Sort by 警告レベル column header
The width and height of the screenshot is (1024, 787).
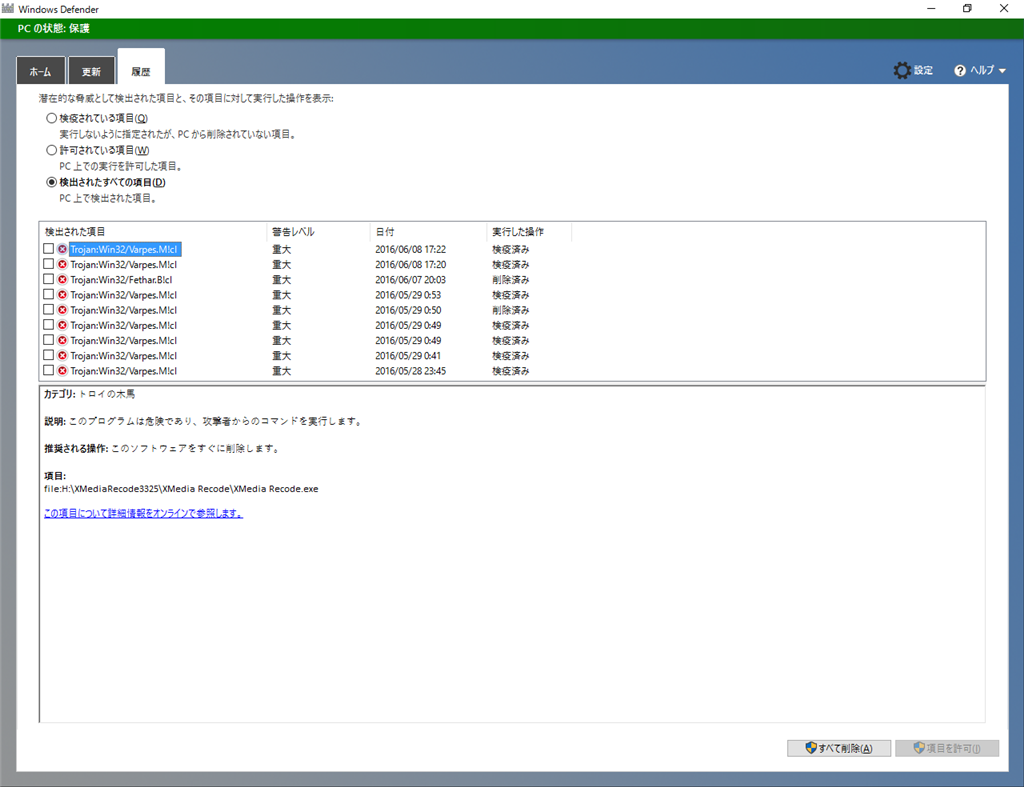coord(318,232)
